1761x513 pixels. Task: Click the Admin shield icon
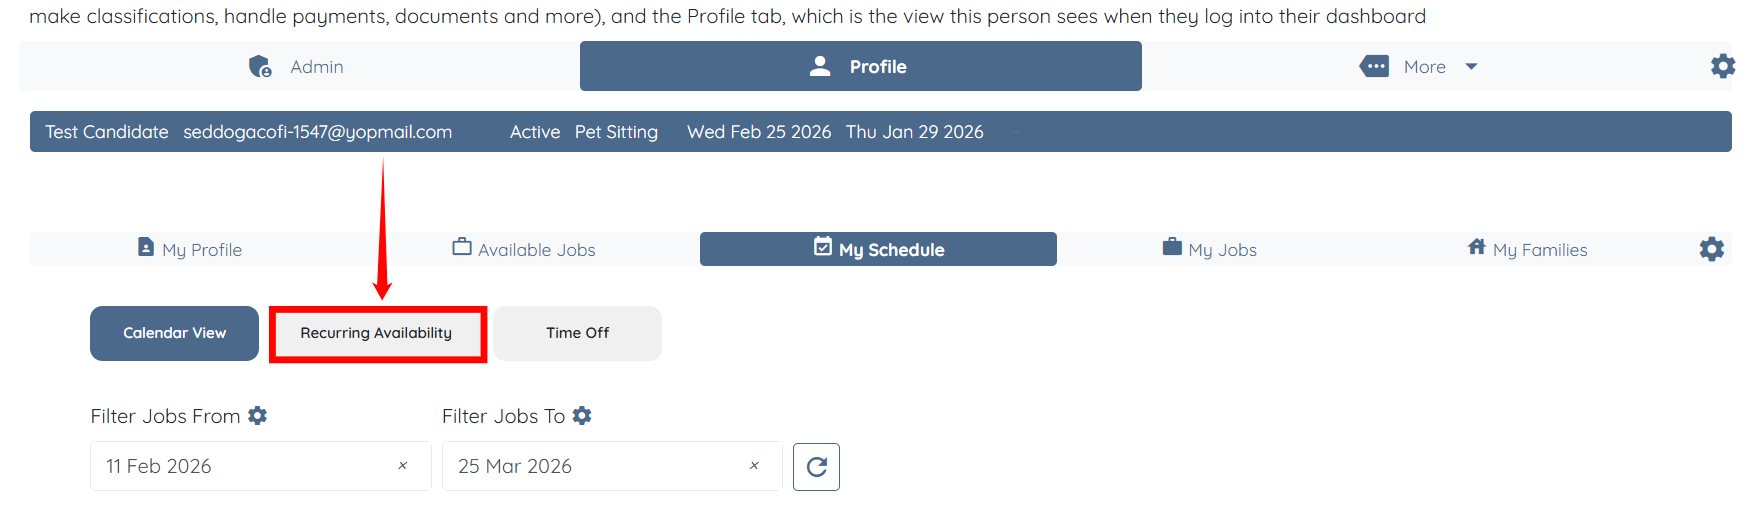pyautogui.click(x=260, y=67)
